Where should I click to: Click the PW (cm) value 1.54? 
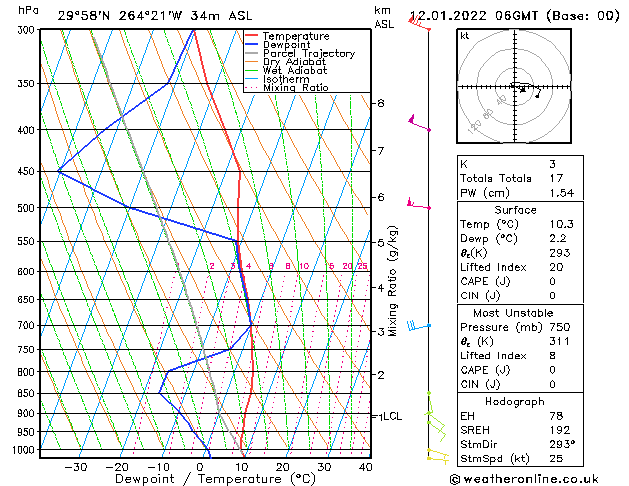(562, 193)
